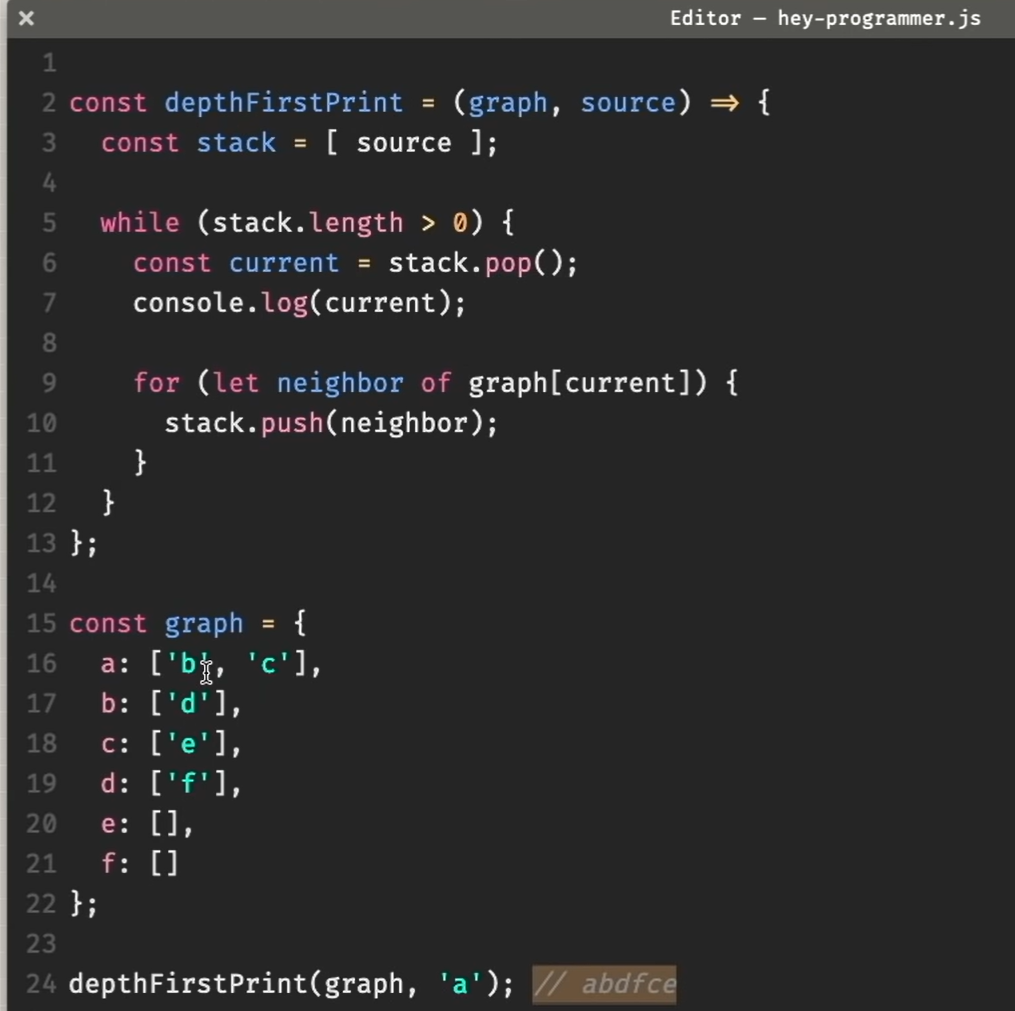The image size is (1015, 1011).
Task: Click 'console' on line 7
Action: tap(188, 303)
